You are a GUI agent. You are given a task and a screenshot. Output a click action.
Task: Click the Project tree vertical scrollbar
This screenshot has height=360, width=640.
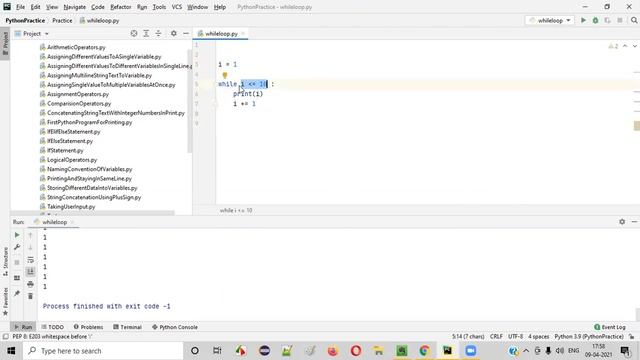[189, 100]
